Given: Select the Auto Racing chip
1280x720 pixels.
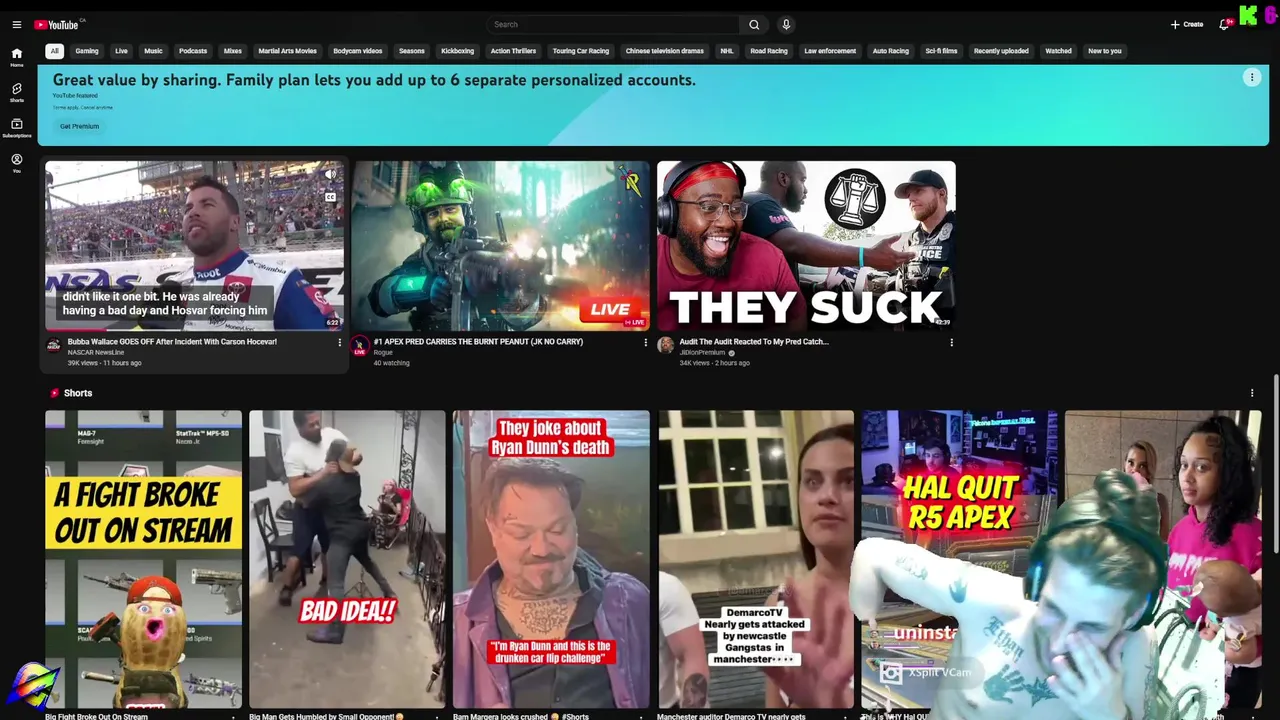Looking at the screenshot, I should [891, 51].
